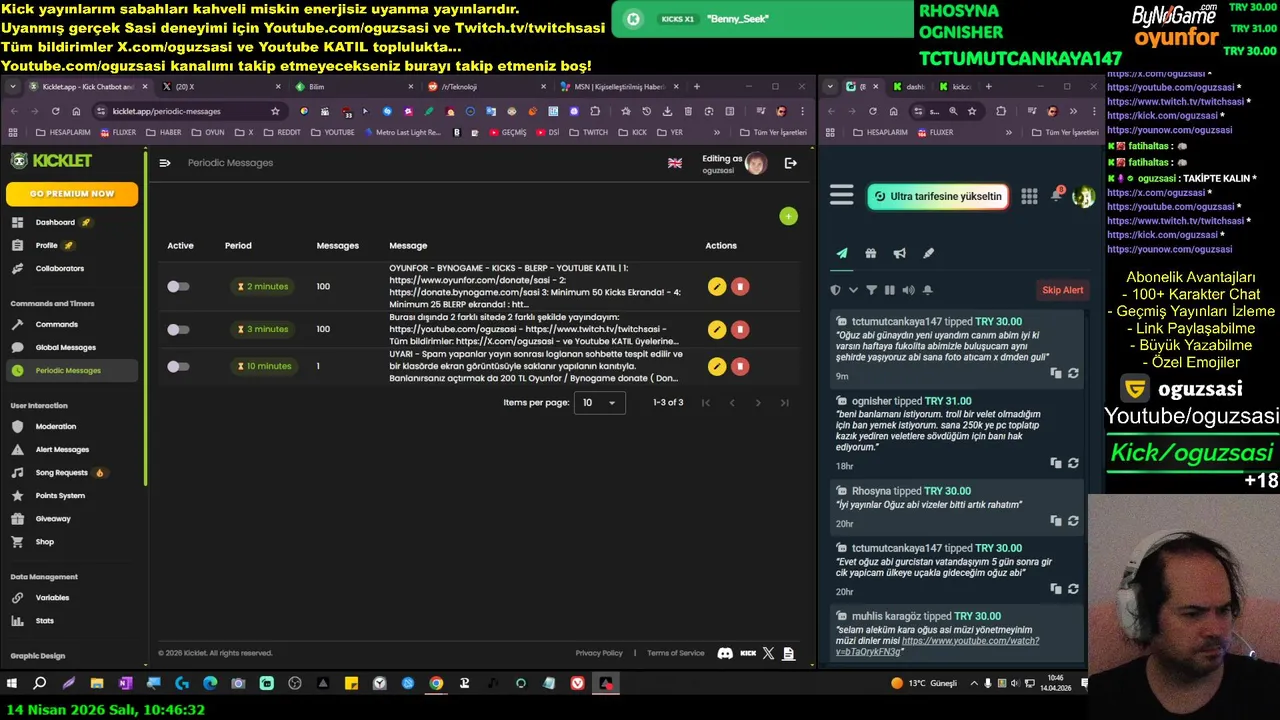Open Giveaway in the sidebar
Viewport: 1280px width, 720px height.
tap(53, 518)
